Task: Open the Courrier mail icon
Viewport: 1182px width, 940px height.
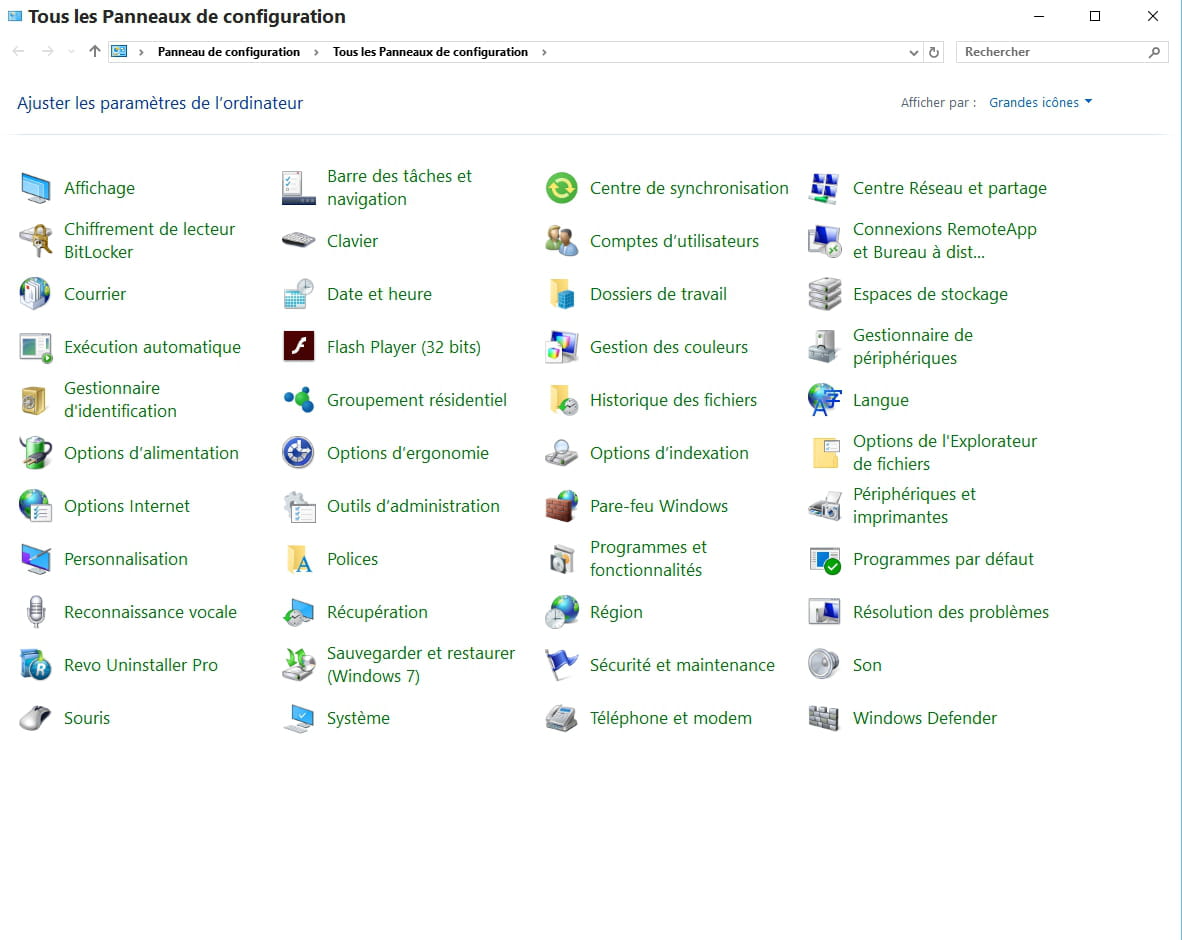Action: tap(35, 294)
